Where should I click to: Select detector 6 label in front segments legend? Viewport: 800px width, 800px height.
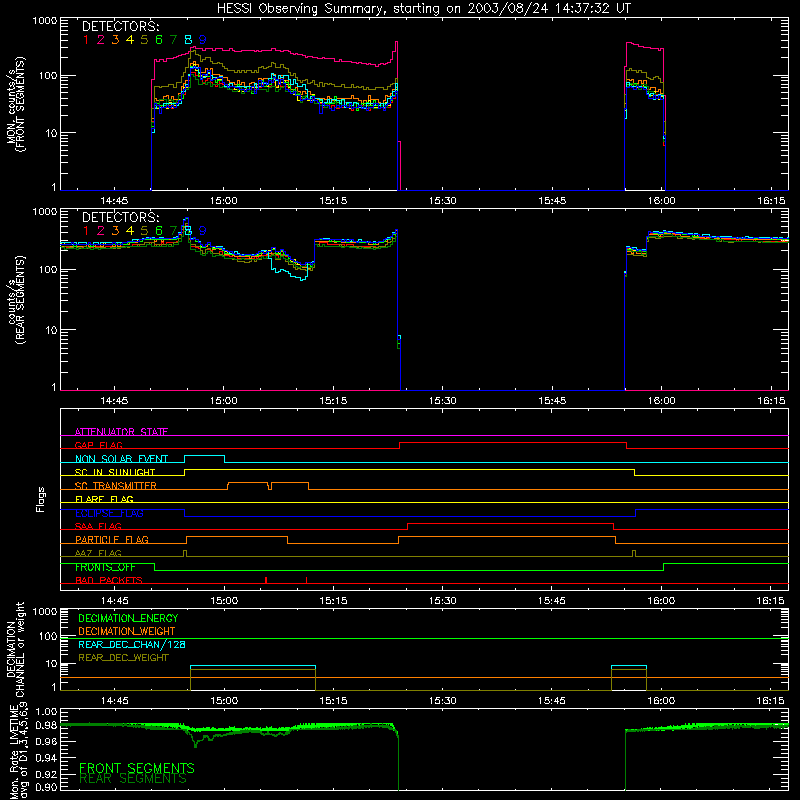pos(159,40)
